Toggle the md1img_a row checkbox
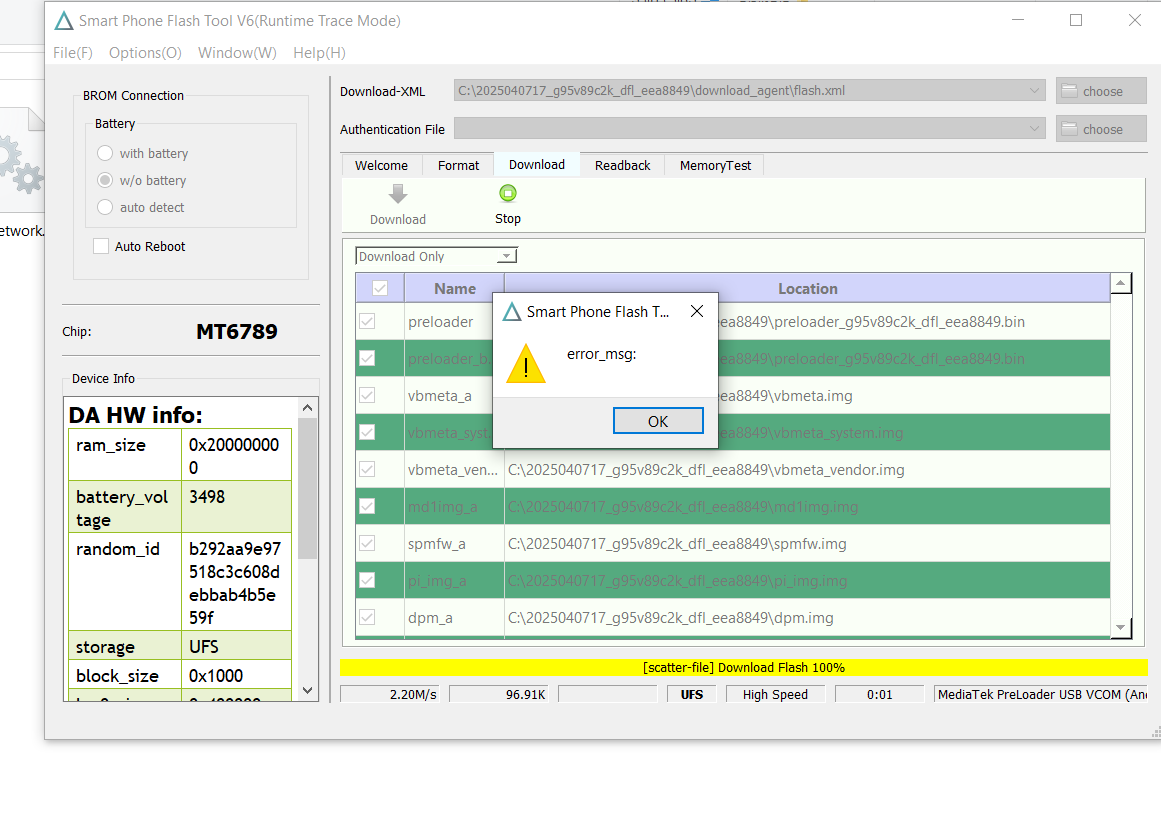 367,507
